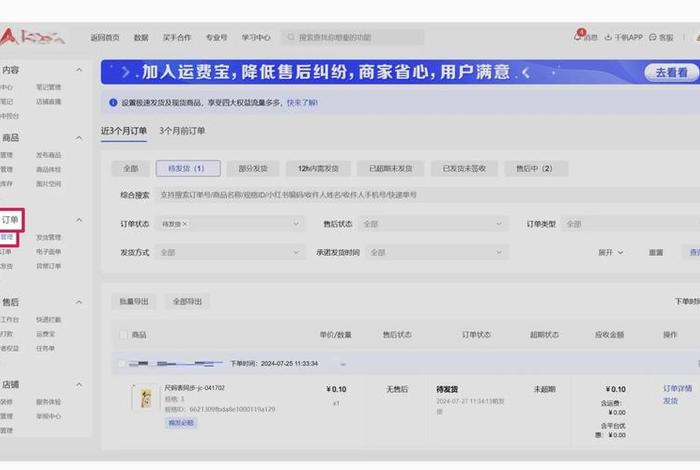The image size is (700, 470).
Task: Collapse the 店铺 sidebar section
Action: pyautogui.click(x=79, y=384)
